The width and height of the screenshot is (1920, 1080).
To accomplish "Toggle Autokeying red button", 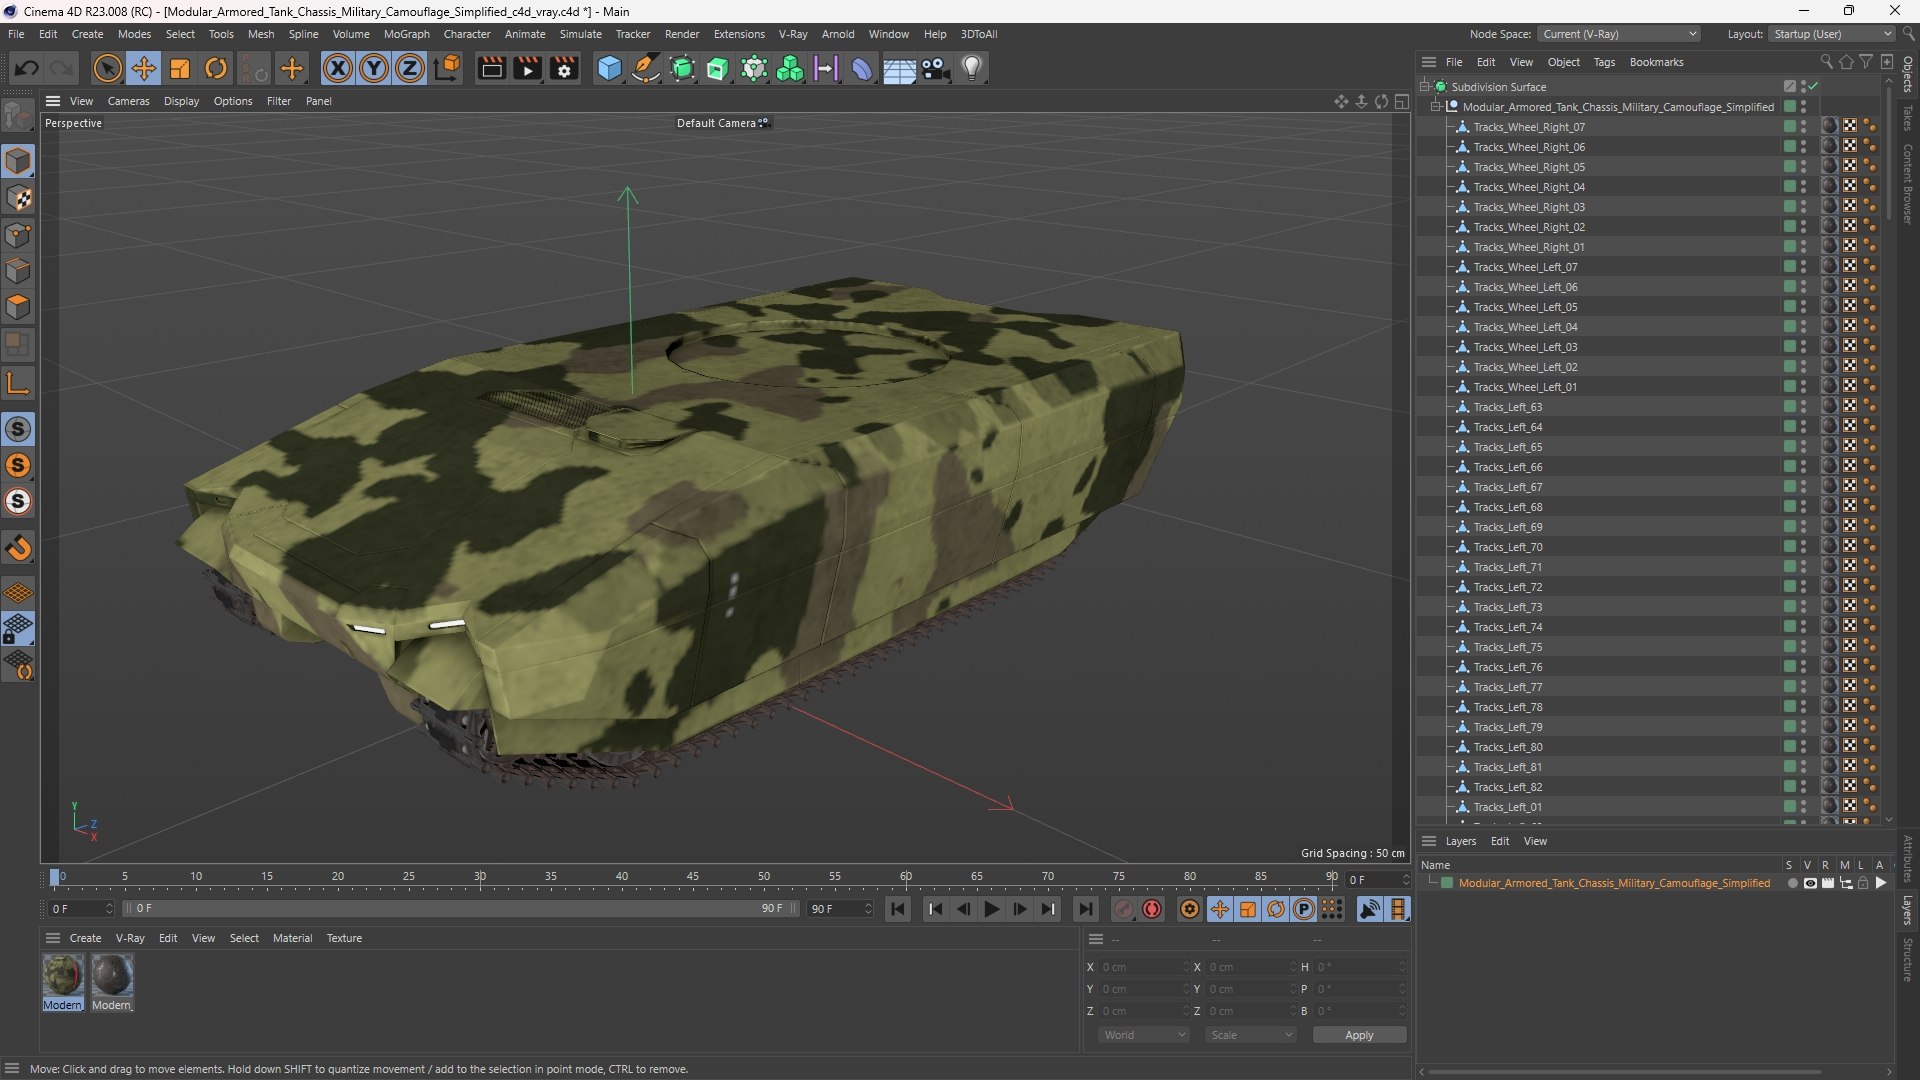I will [1152, 909].
